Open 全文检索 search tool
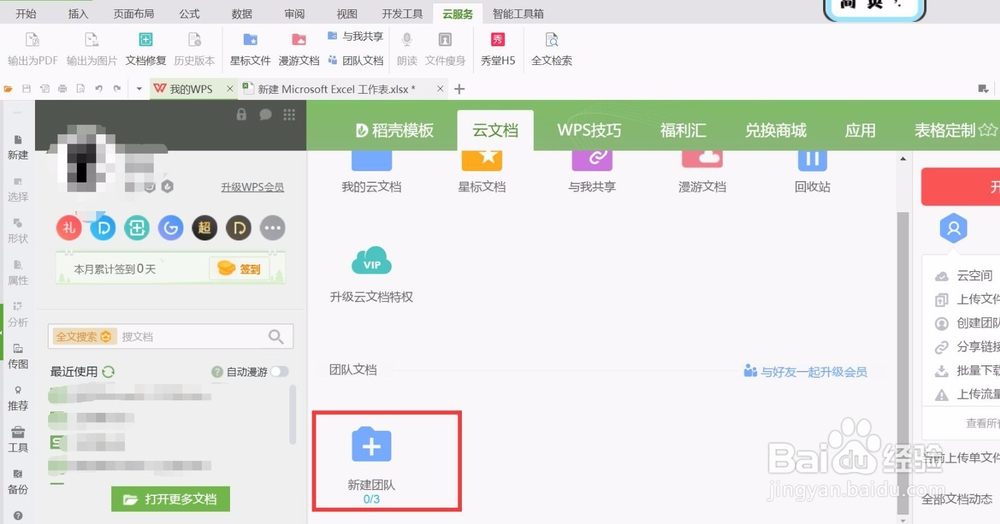The image size is (1000, 524). click(x=552, y=50)
